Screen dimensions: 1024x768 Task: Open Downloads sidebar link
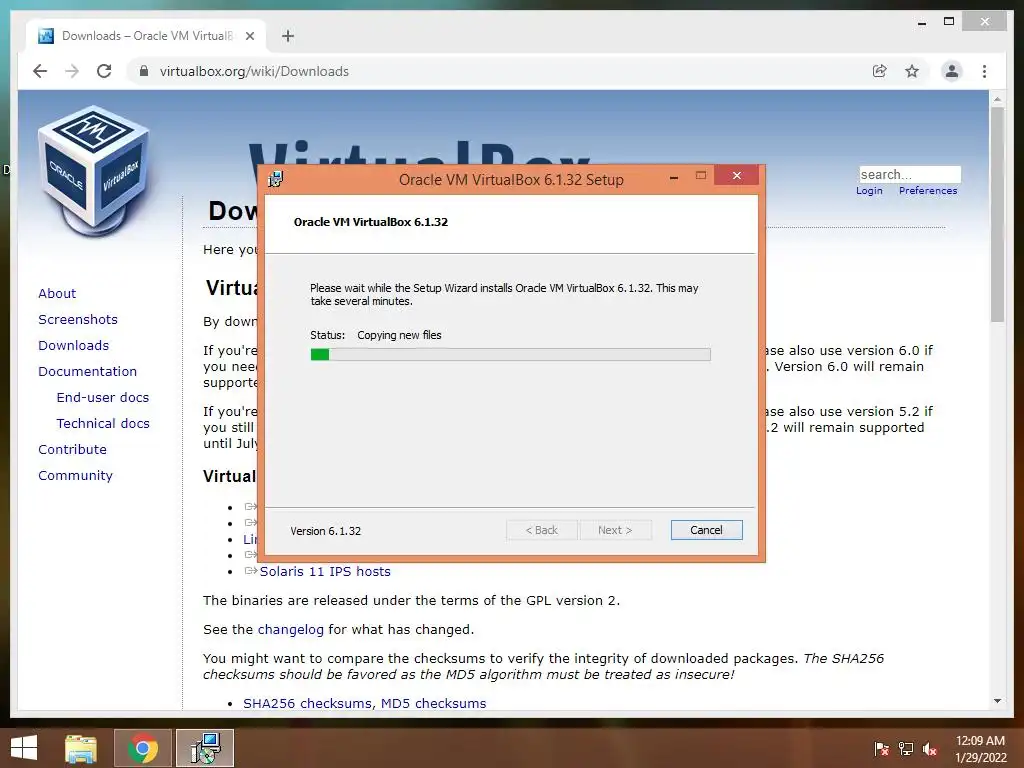click(73, 345)
